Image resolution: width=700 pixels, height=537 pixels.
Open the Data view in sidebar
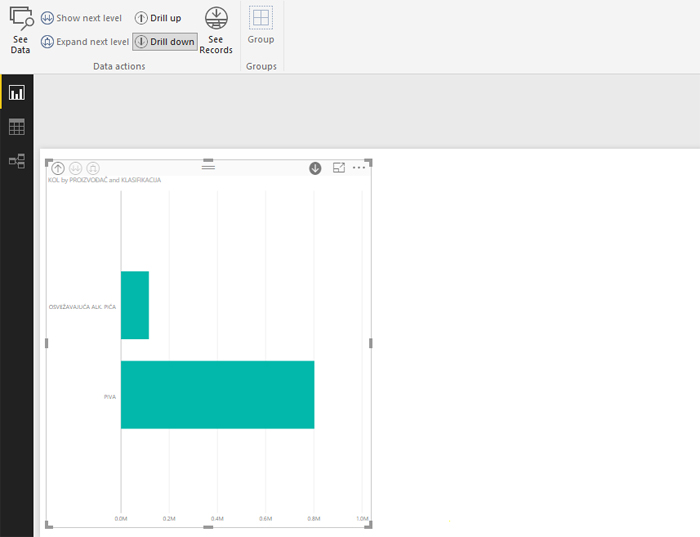[17, 127]
